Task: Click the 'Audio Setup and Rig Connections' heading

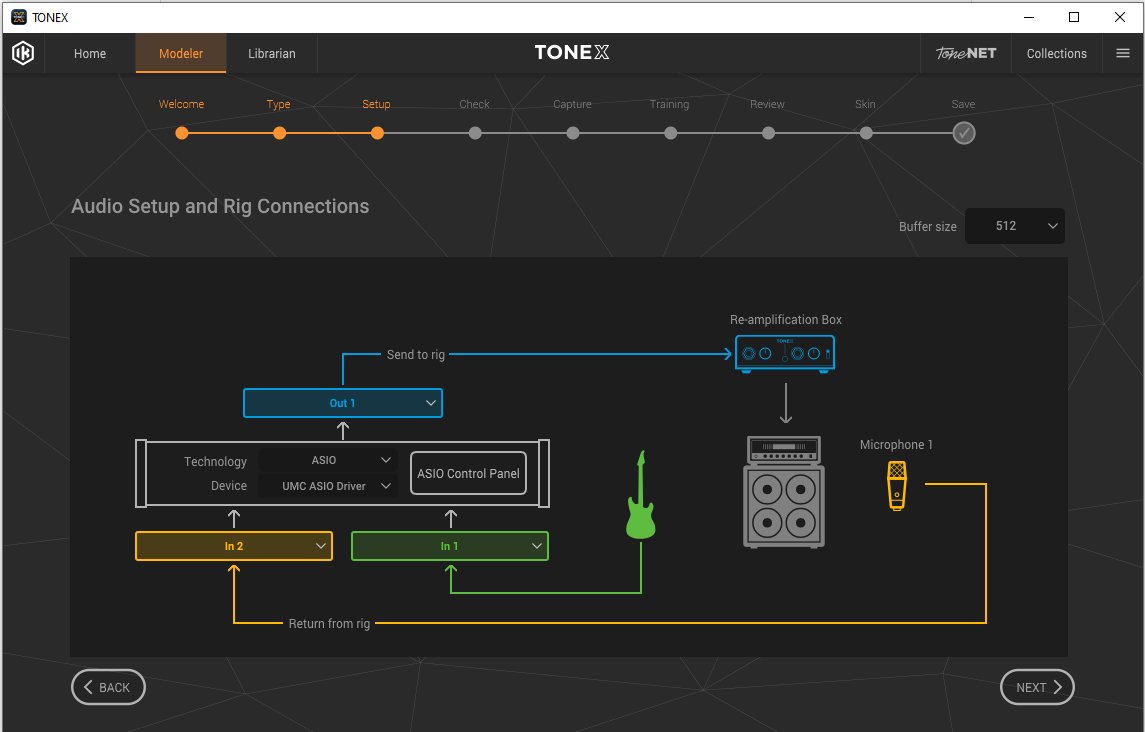Action: (220, 206)
